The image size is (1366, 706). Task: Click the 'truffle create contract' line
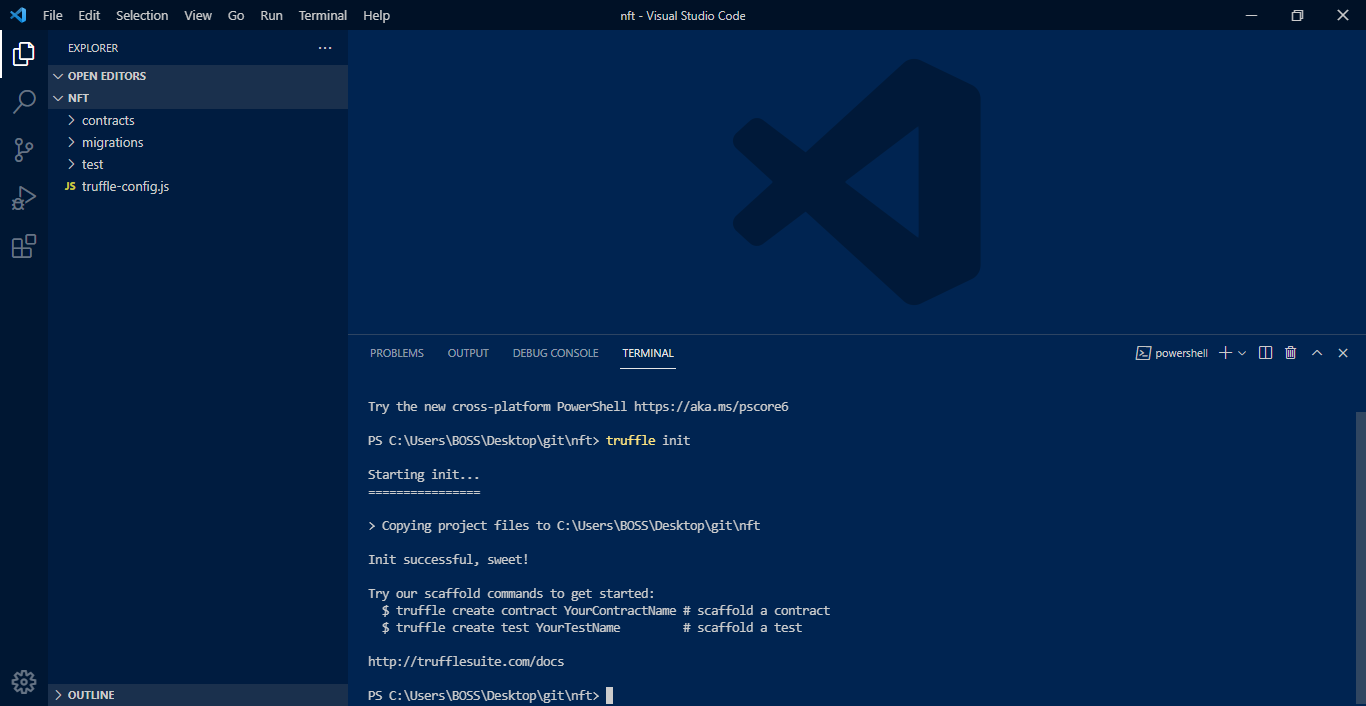click(606, 611)
